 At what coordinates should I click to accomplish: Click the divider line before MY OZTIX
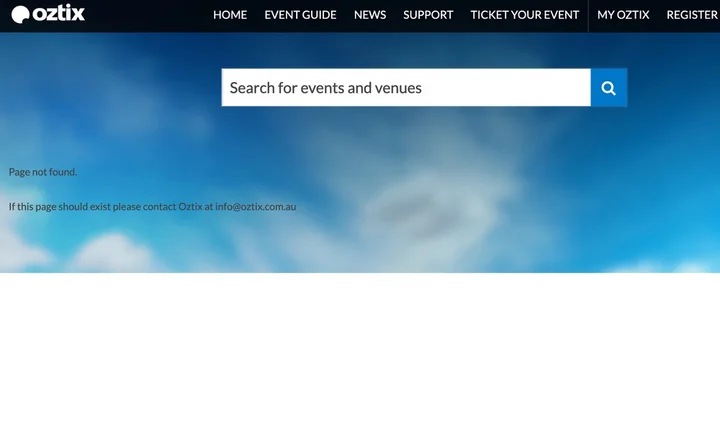pyautogui.click(x=588, y=15)
